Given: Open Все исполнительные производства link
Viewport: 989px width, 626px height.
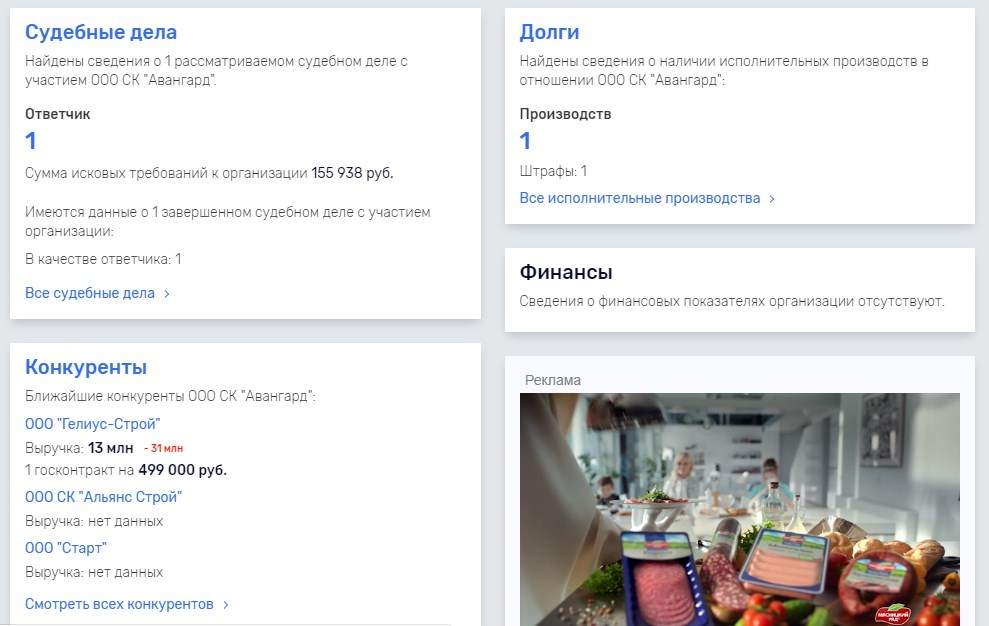Looking at the screenshot, I should 640,198.
